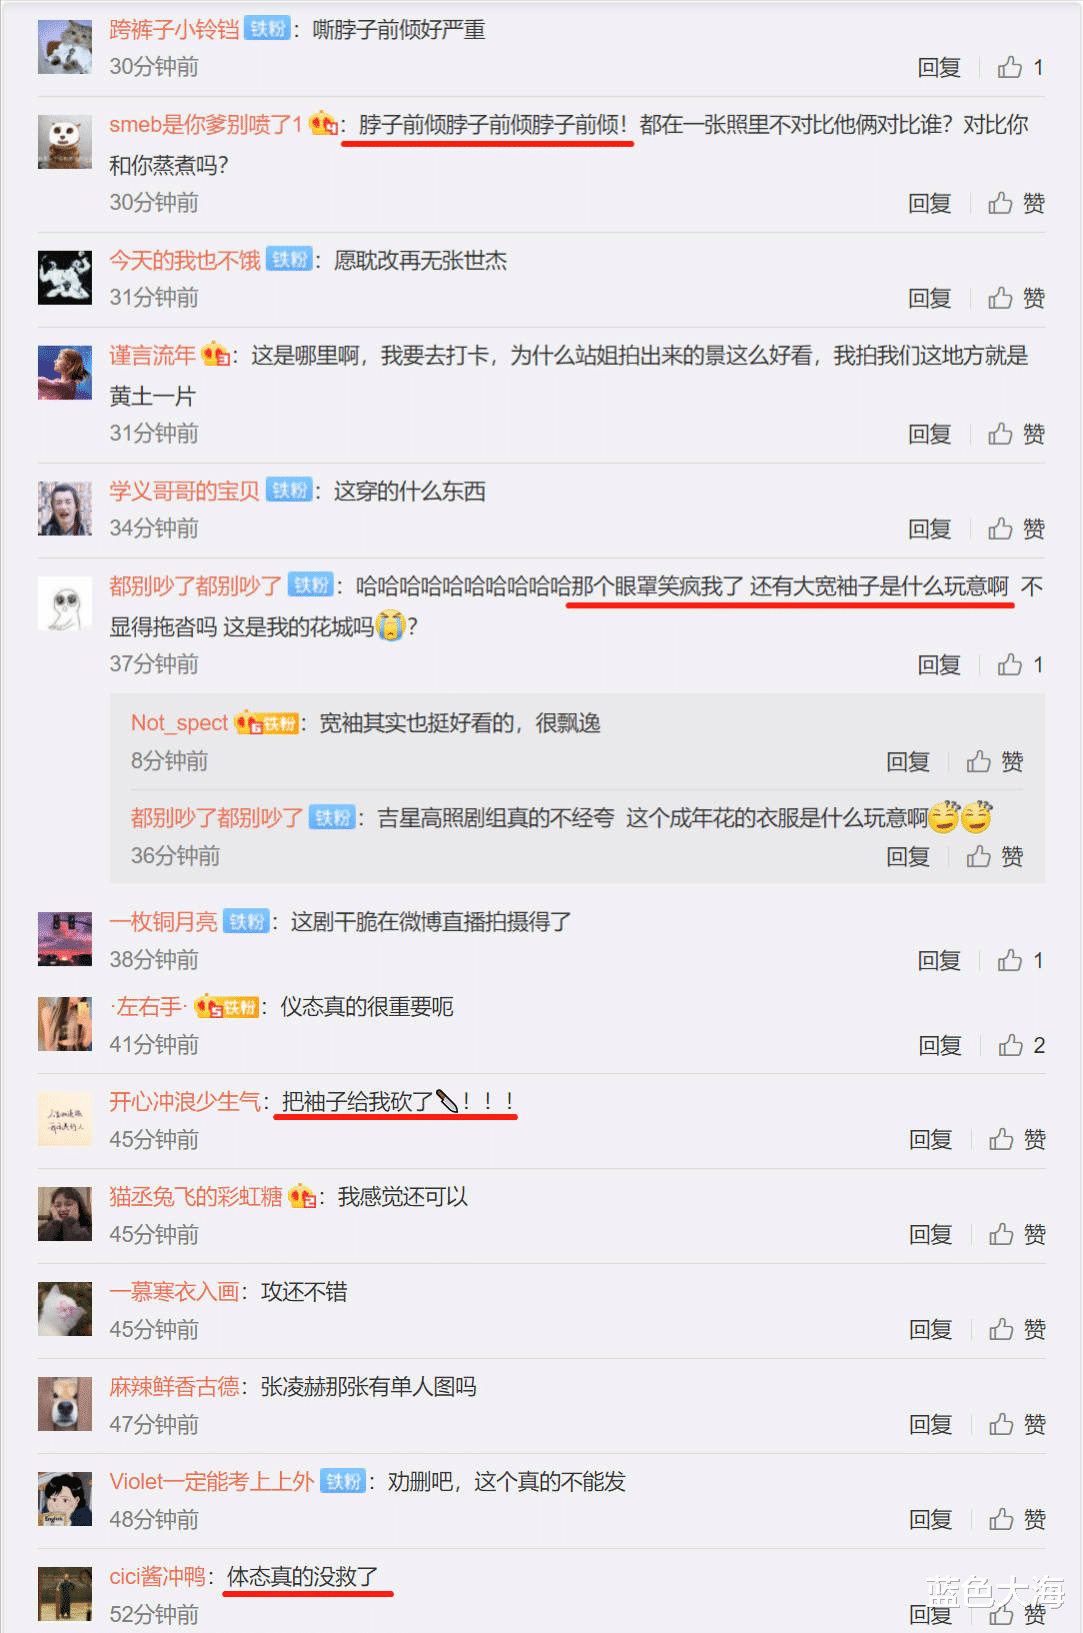The height and width of the screenshot is (1633, 1083).
Task: Like 谨言流年's comment about 打卡
Action: tap(1017, 434)
